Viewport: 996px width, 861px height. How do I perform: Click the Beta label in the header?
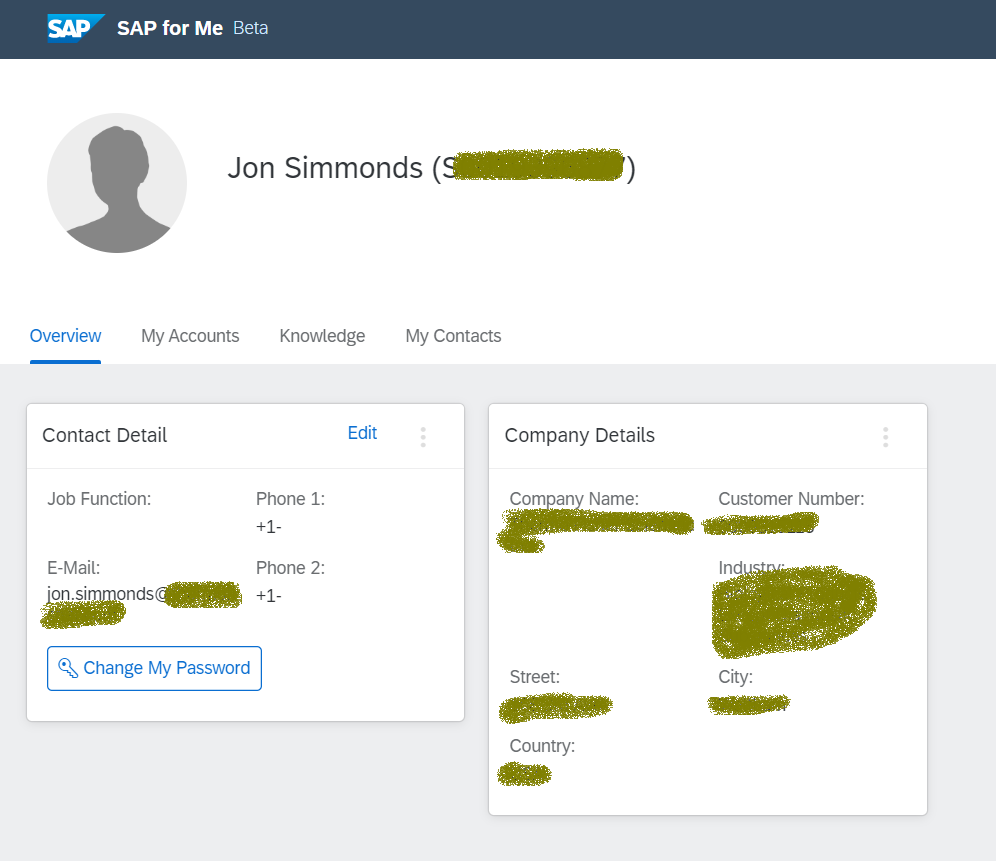coord(251,28)
